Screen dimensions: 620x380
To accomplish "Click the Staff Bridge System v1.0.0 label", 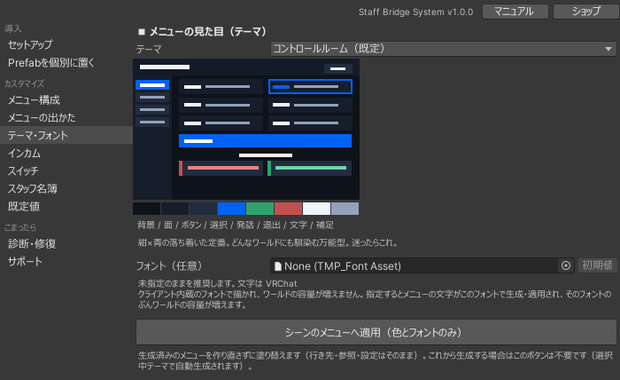I will point(416,12).
